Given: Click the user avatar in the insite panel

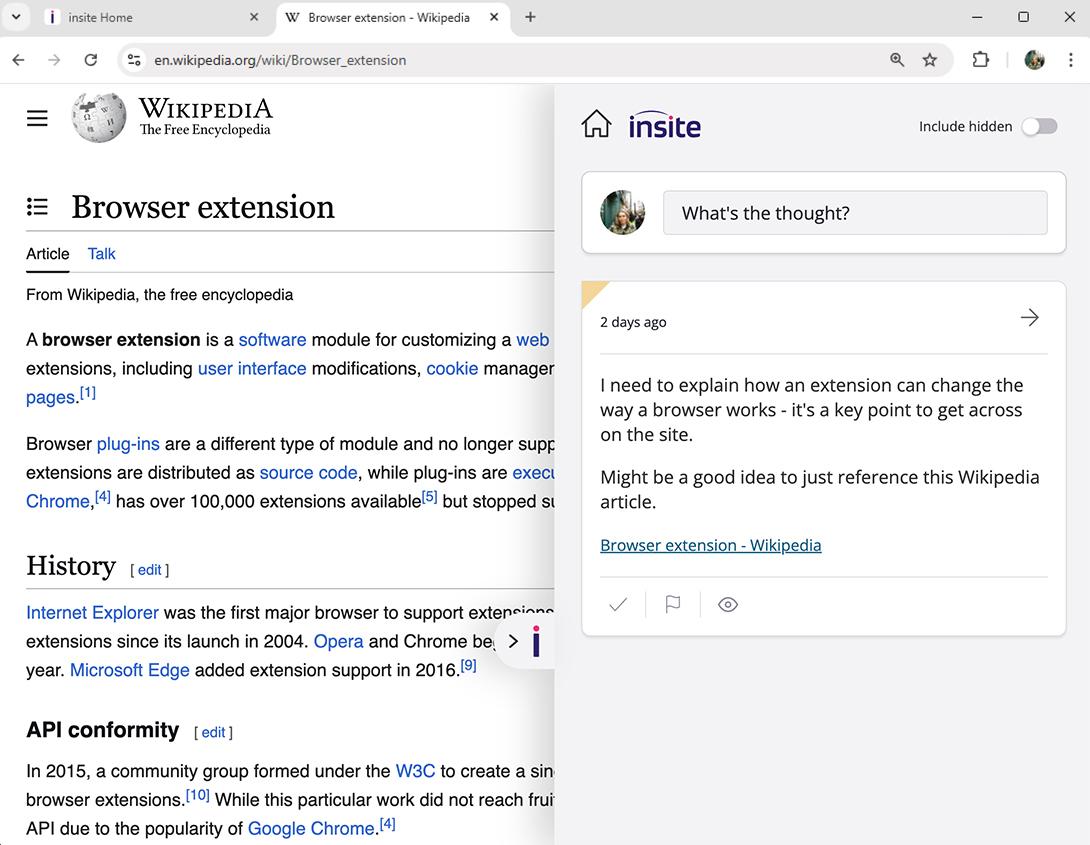Looking at the screenshot, I should 622,213.
